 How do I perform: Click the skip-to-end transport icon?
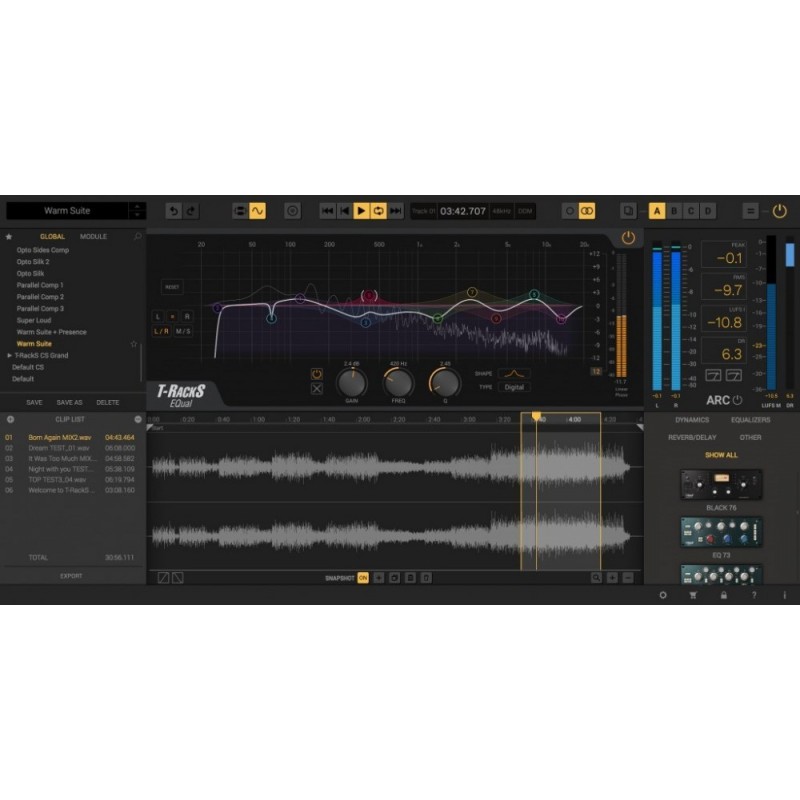pyautogui.click(x=395, y=212)
